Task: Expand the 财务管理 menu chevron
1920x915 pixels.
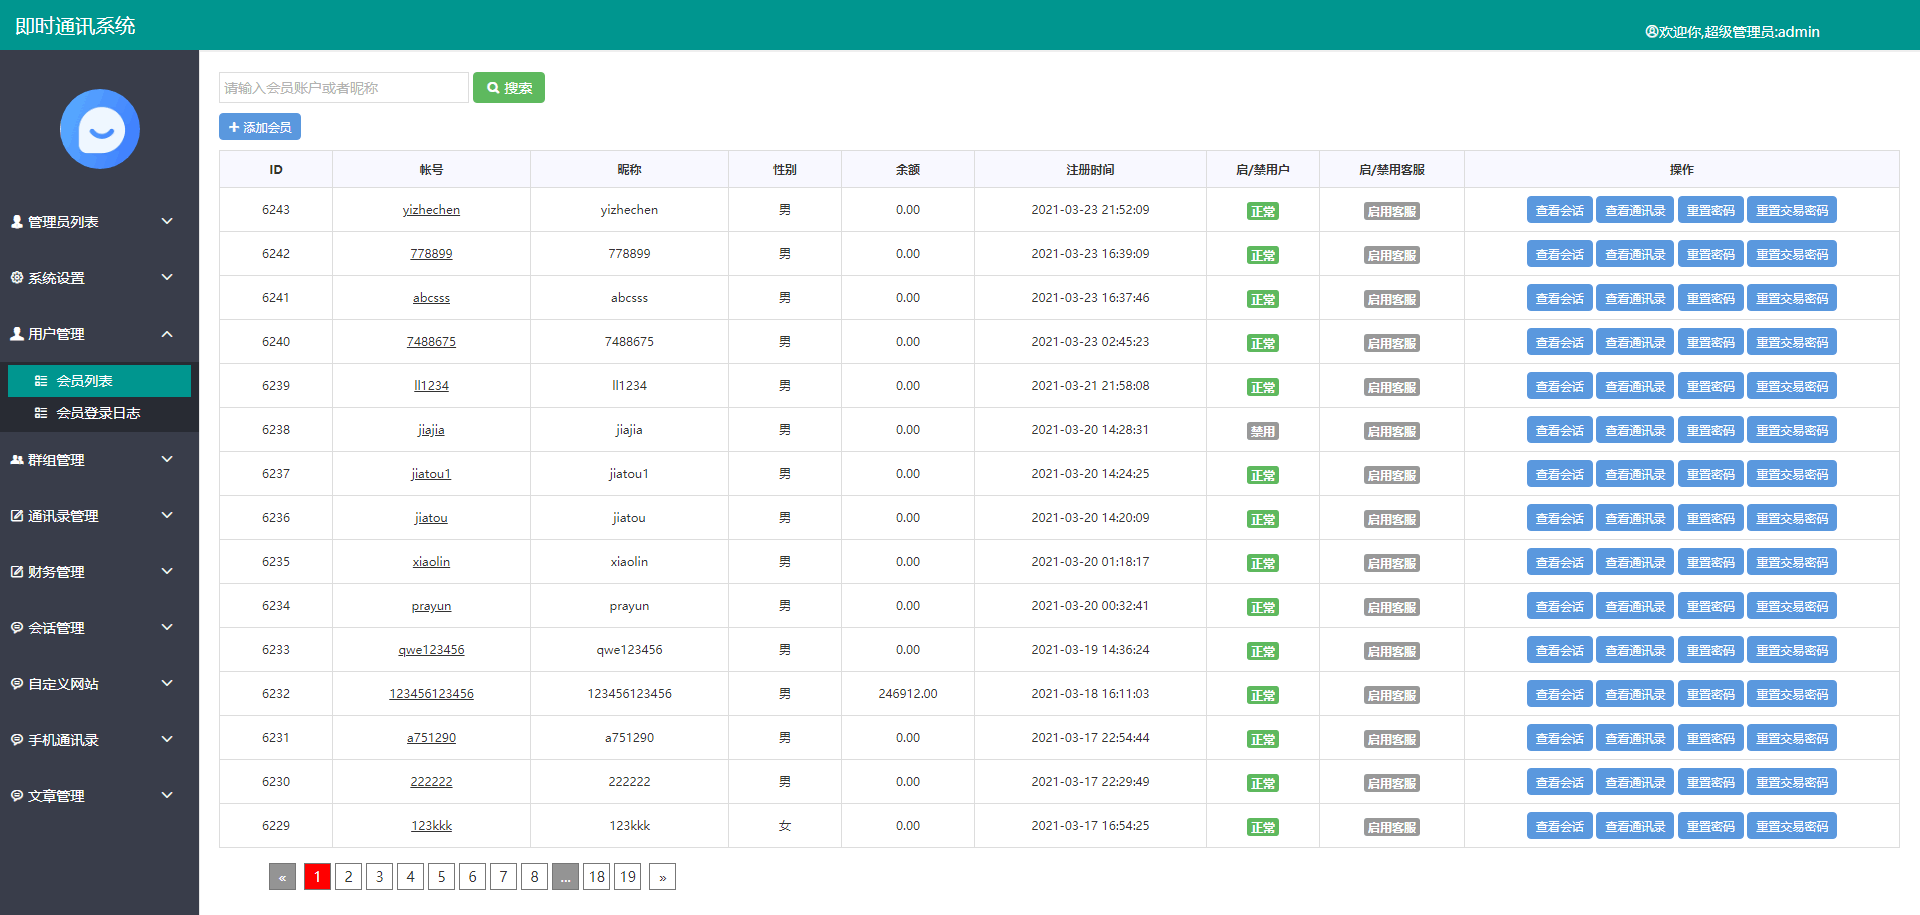Action: [x=167, y=572]
